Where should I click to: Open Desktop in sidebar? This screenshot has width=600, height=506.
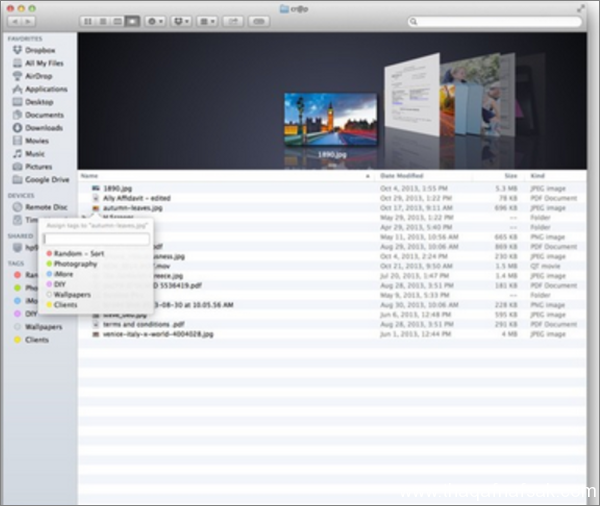(x=33, y=102)
